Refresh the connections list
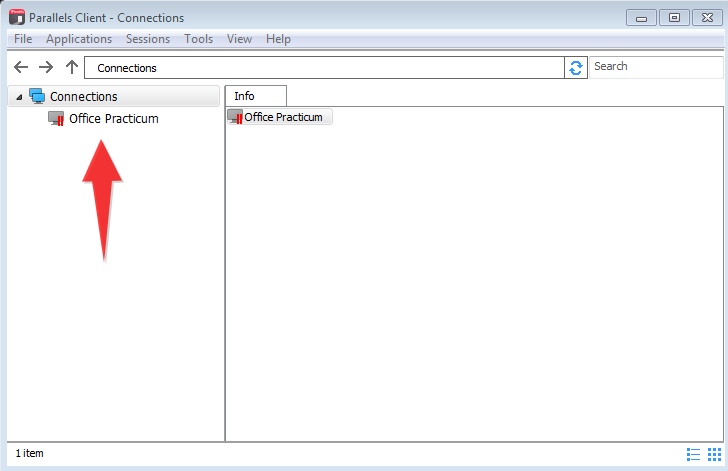This screenshot has width=728, height=471. 576,68
